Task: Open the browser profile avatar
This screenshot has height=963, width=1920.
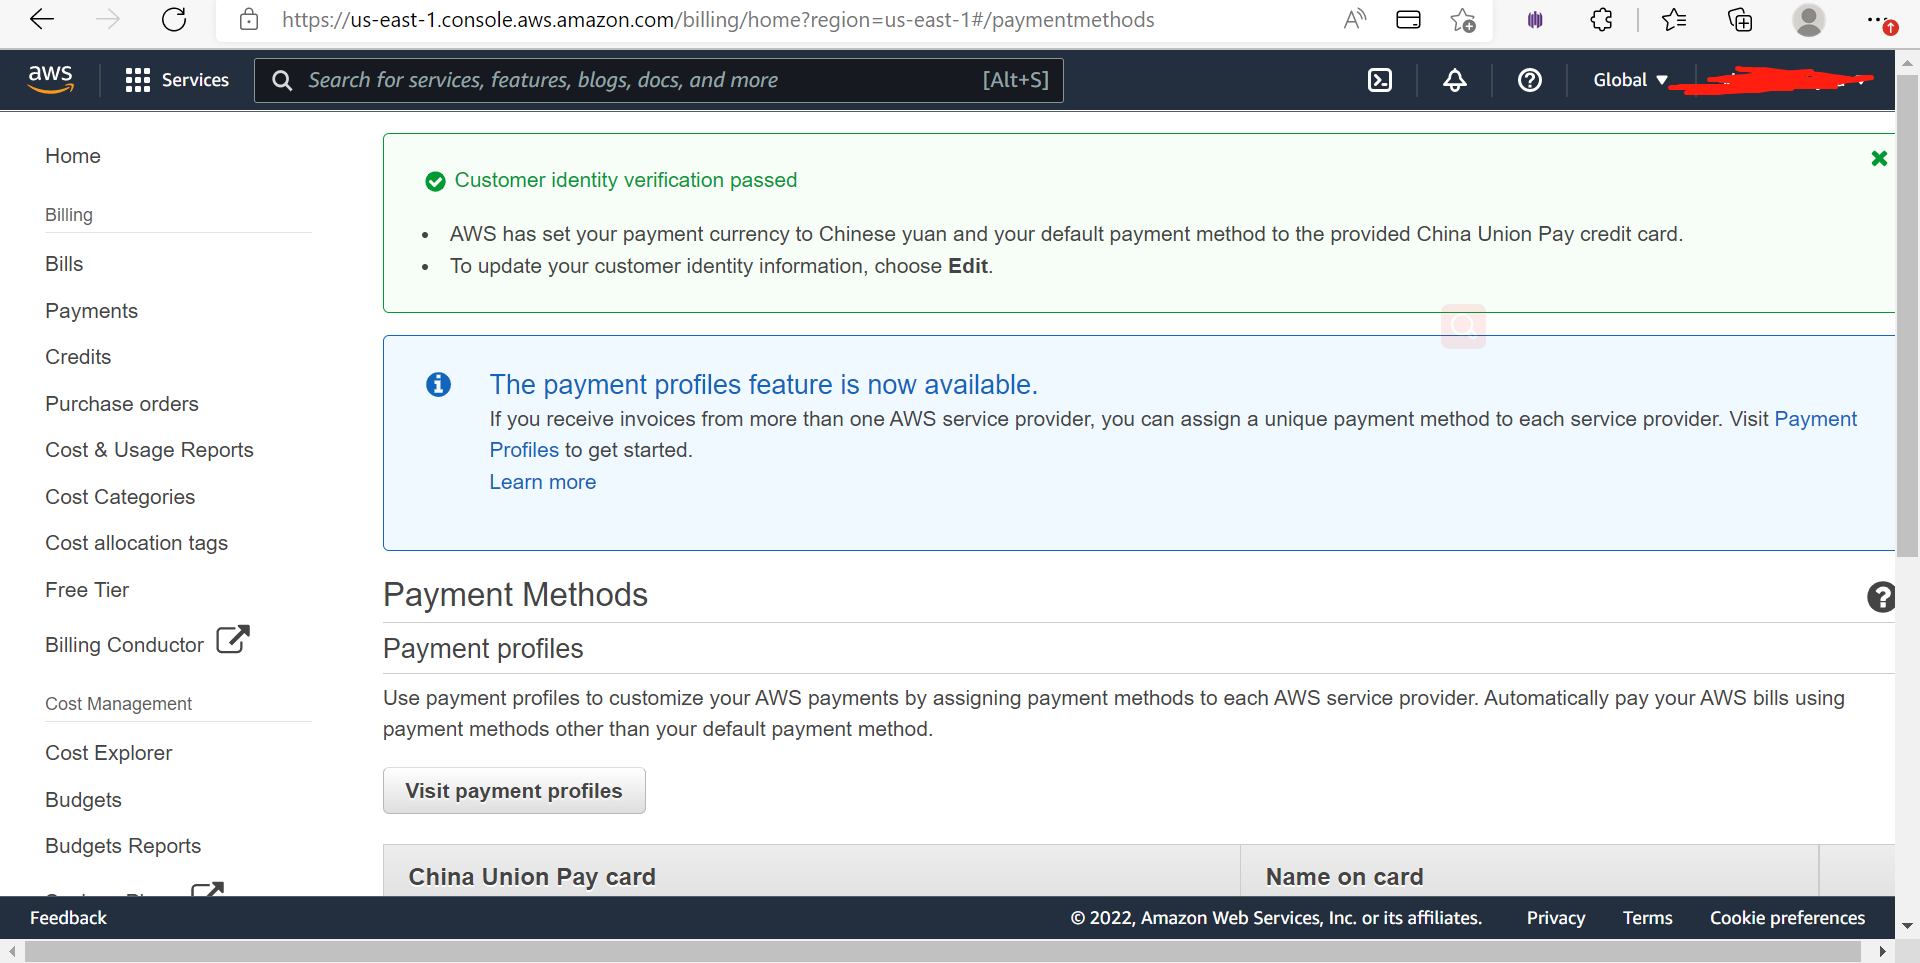Action: coord(1808,19)
